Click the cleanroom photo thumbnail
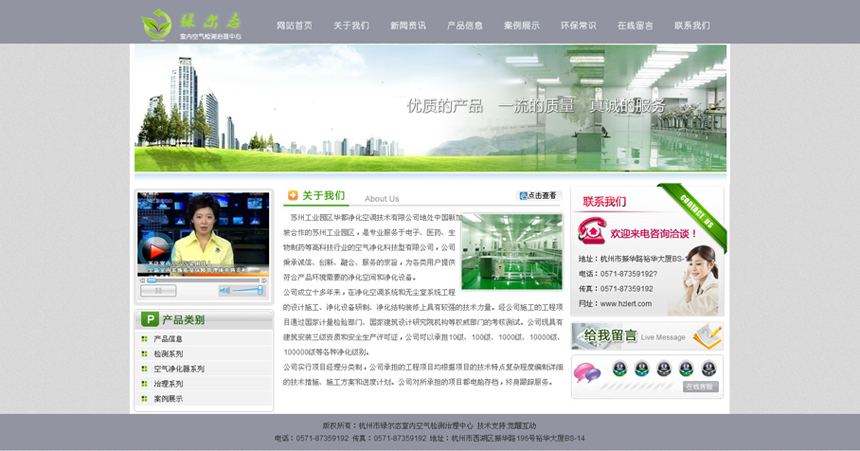 click(511, 252)
